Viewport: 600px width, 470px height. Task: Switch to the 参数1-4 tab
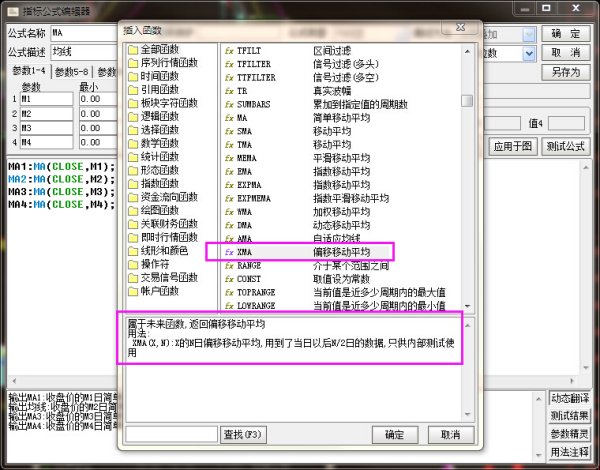[x=27, y=71]
